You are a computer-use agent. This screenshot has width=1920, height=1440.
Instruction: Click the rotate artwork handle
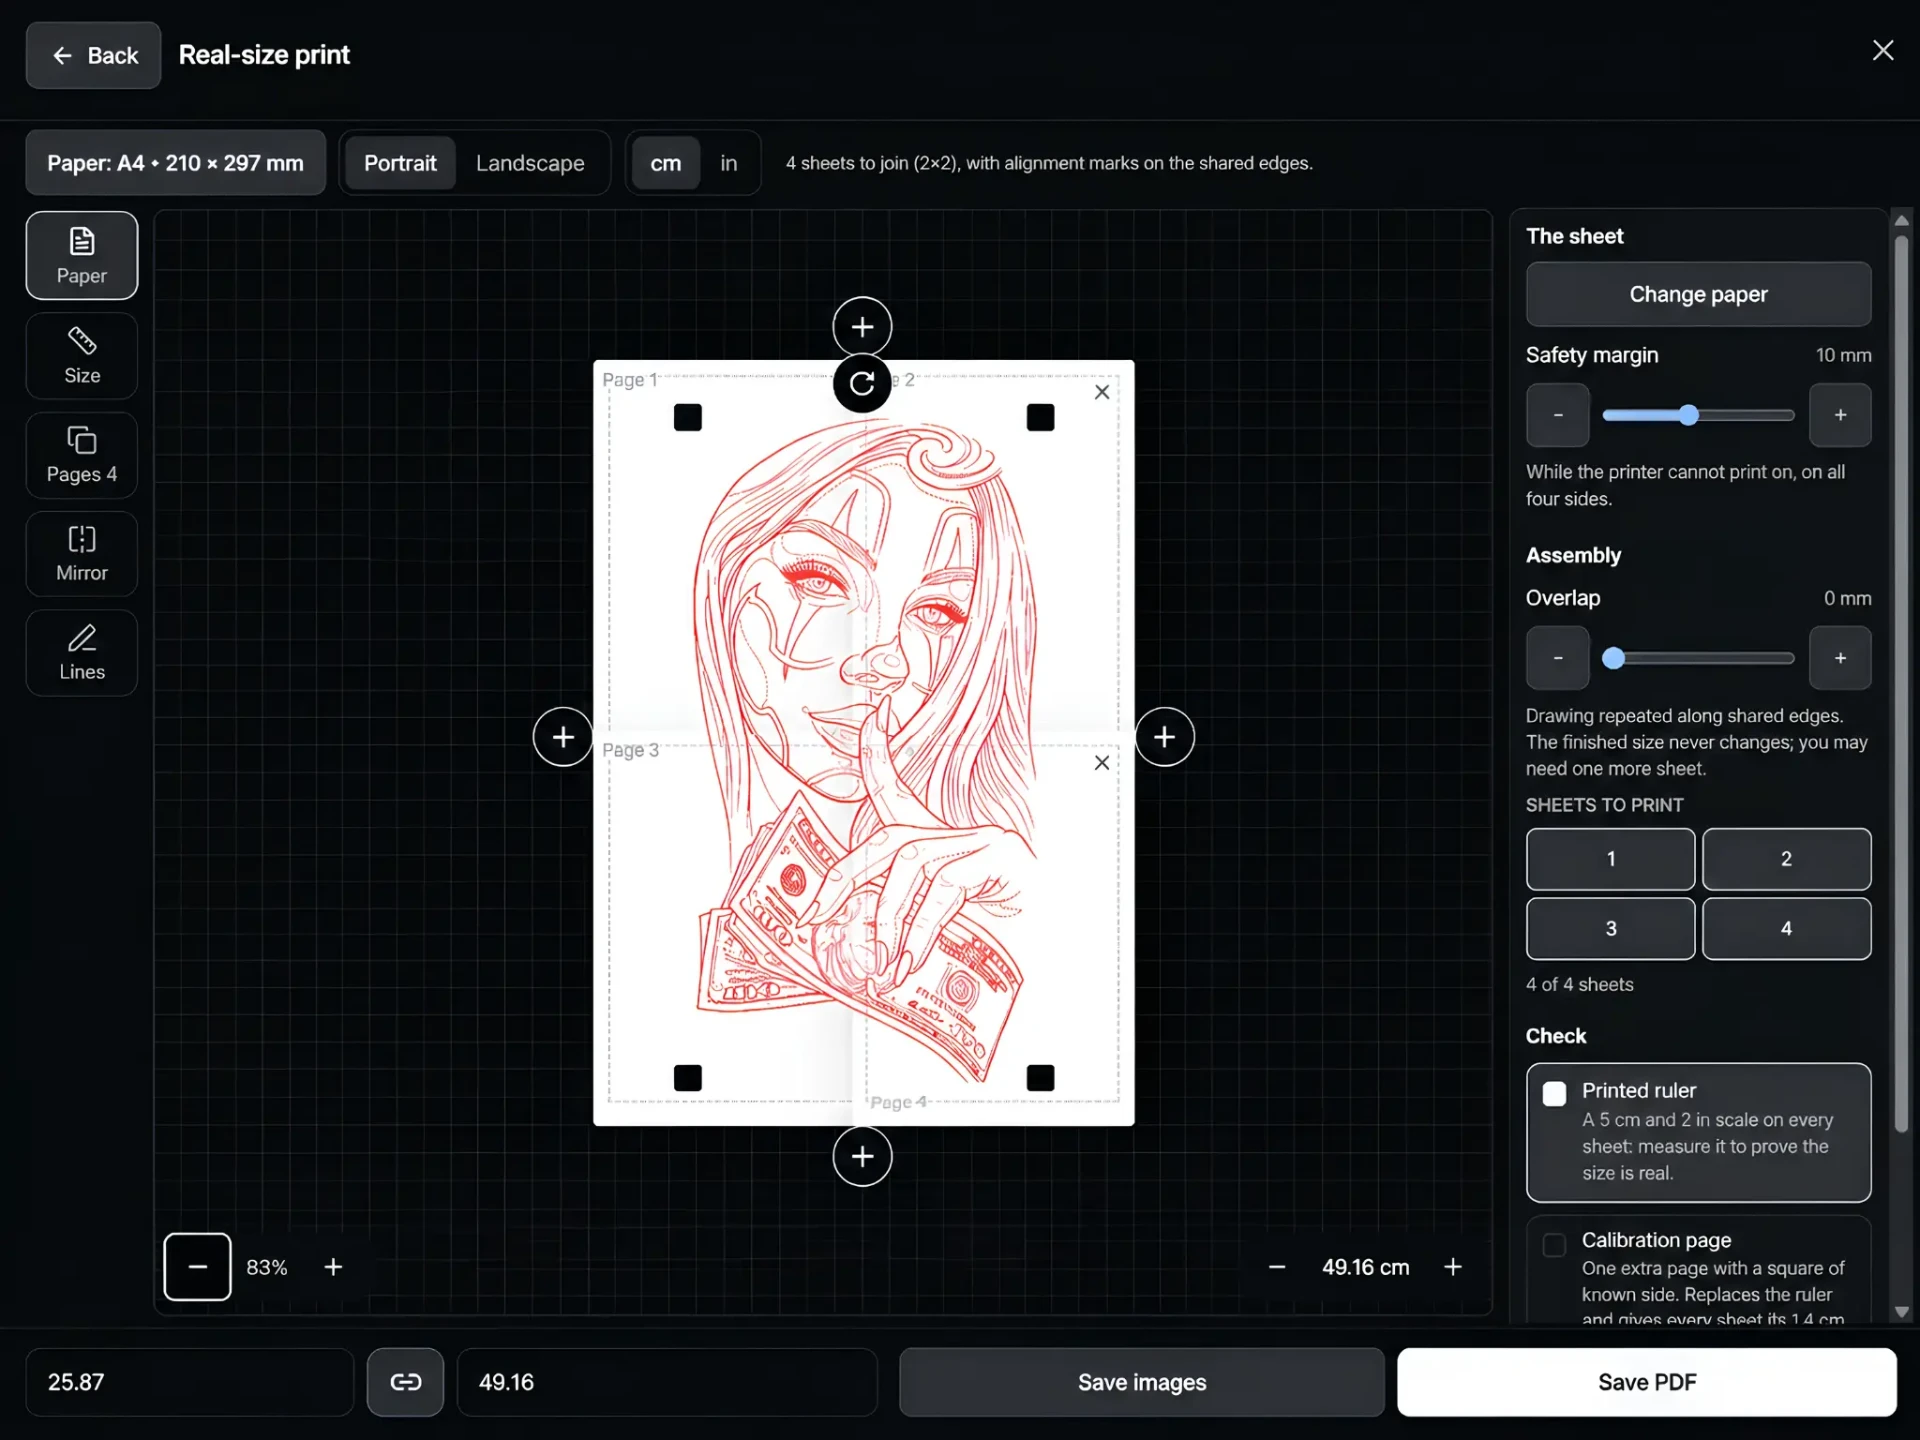(x=862, y=383)
